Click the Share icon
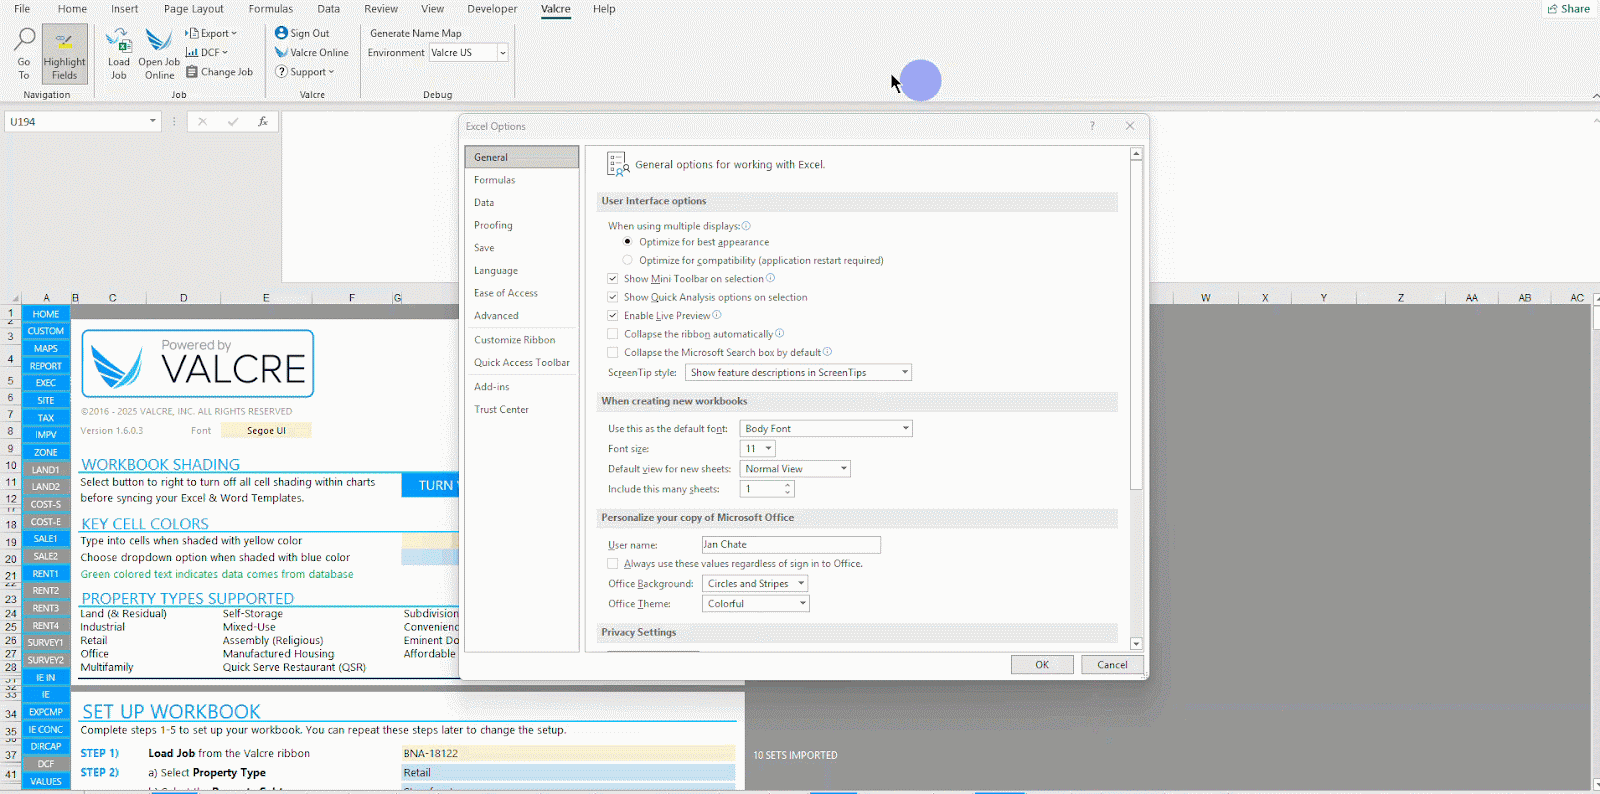Viewport: 1600px width, 794px height. click(x=1552, y=9)
